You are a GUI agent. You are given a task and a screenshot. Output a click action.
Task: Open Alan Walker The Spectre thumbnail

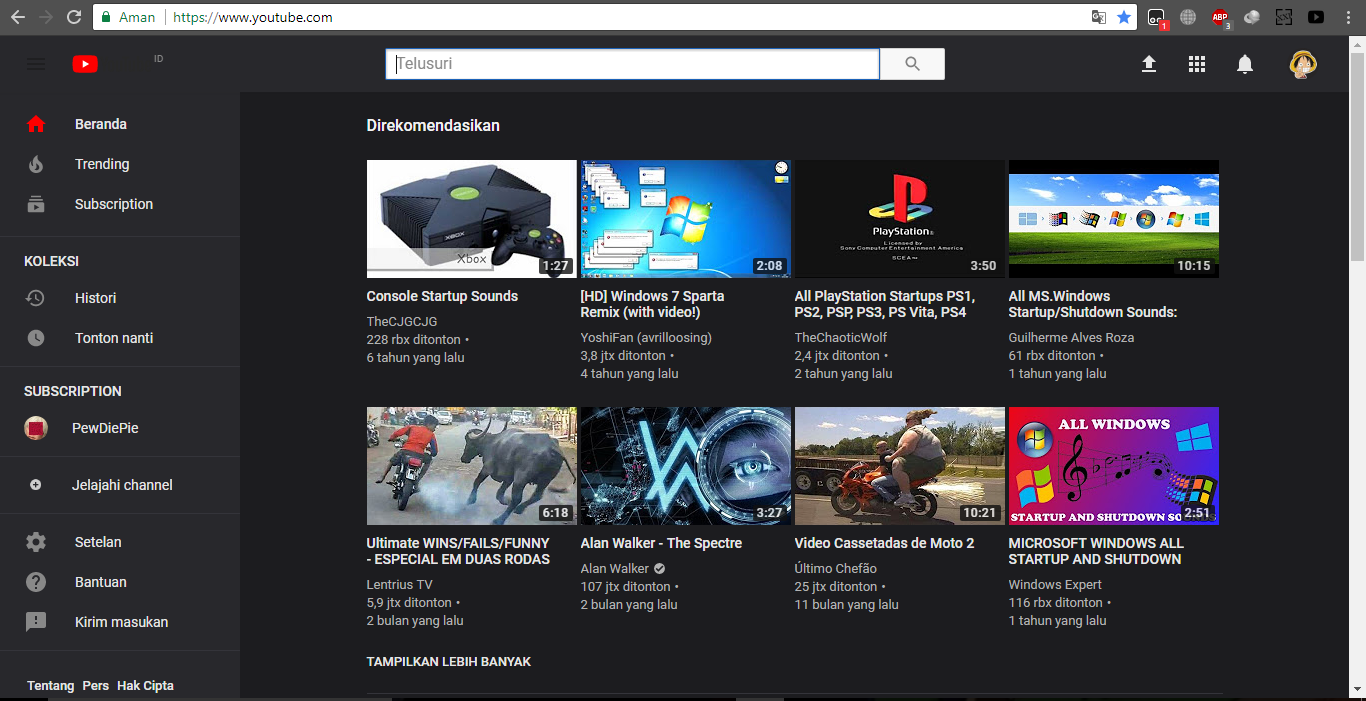[685, 466]
